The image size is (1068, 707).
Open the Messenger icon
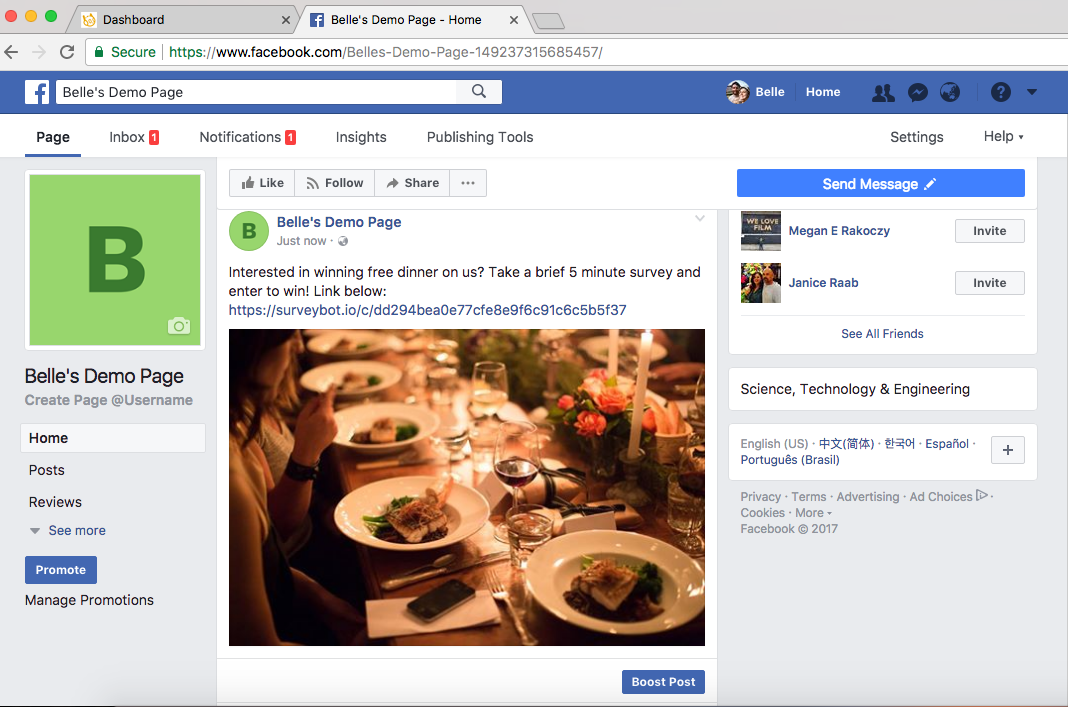[x=917, y=92]
